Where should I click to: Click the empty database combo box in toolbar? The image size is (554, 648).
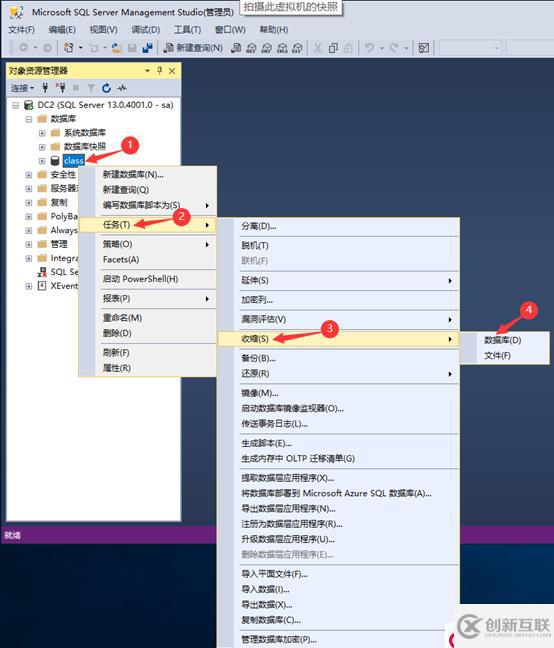(471, 48)
